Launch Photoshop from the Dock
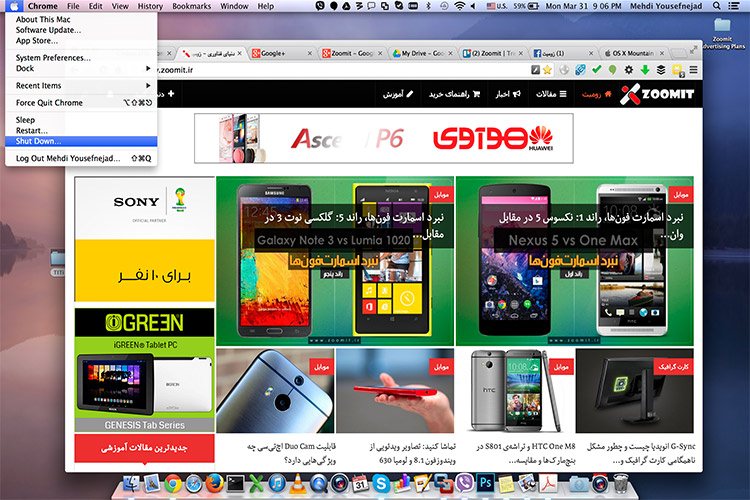 [485, 483]
